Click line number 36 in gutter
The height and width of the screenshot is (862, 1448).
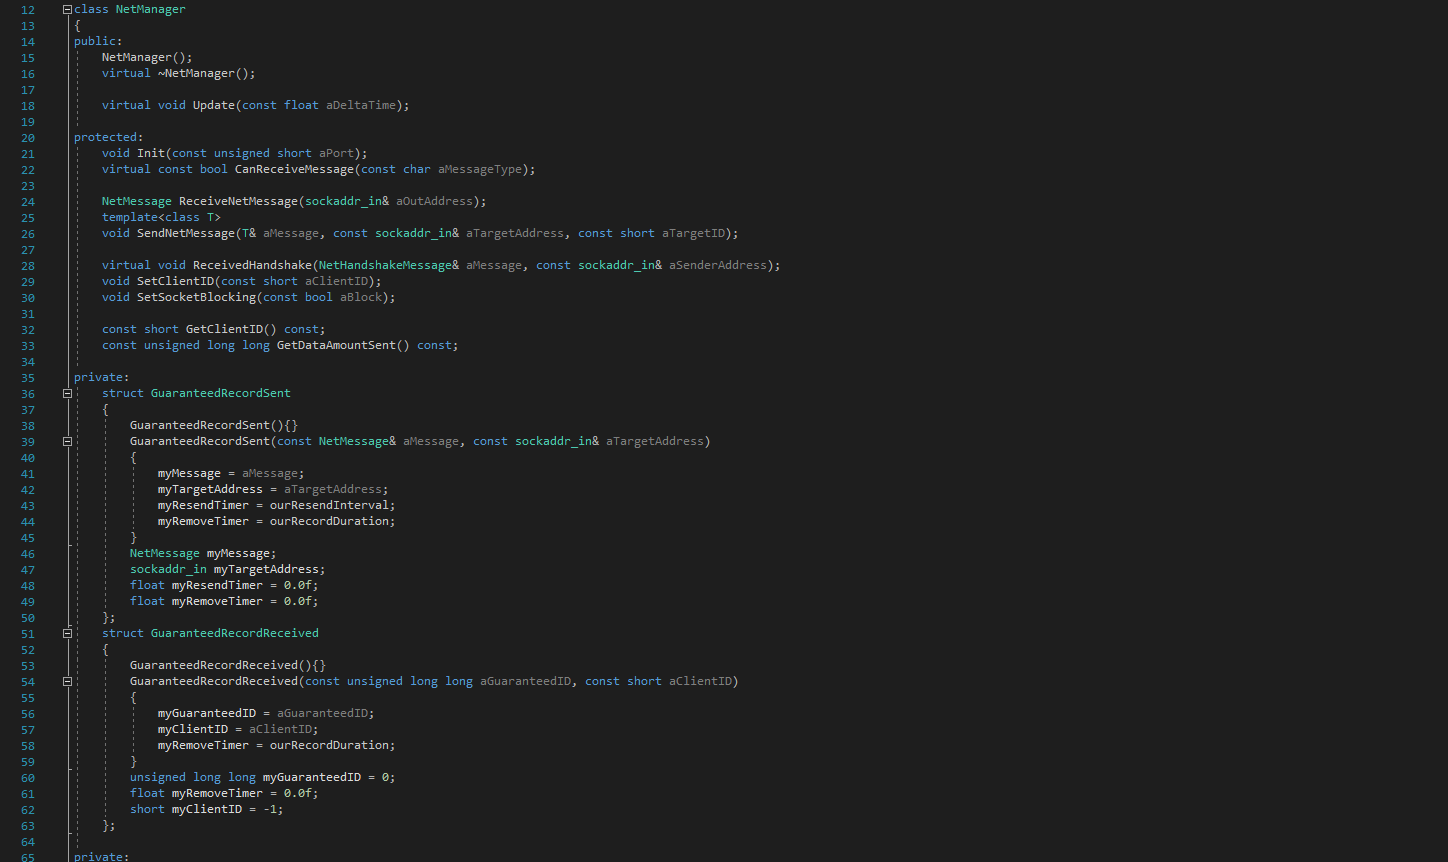pyautogui.click(x=28, y=394)
